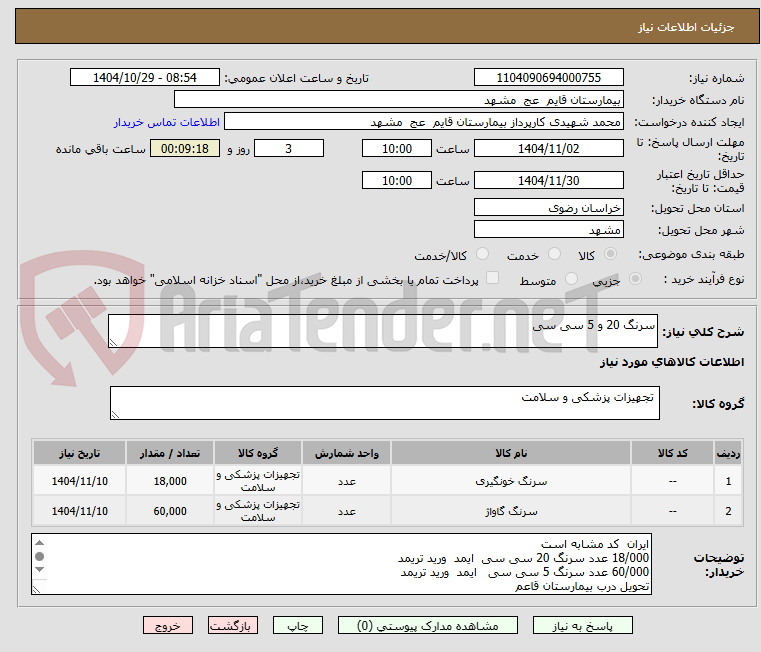Click the استان محل تحویل field

(x=548, y=207)
